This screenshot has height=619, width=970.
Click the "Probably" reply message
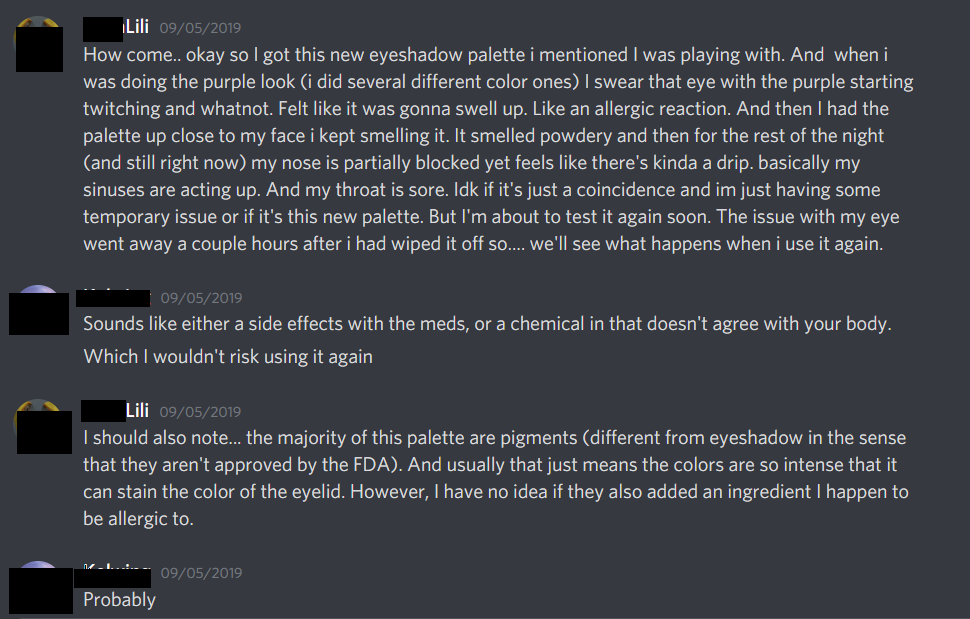click(119, 600)
